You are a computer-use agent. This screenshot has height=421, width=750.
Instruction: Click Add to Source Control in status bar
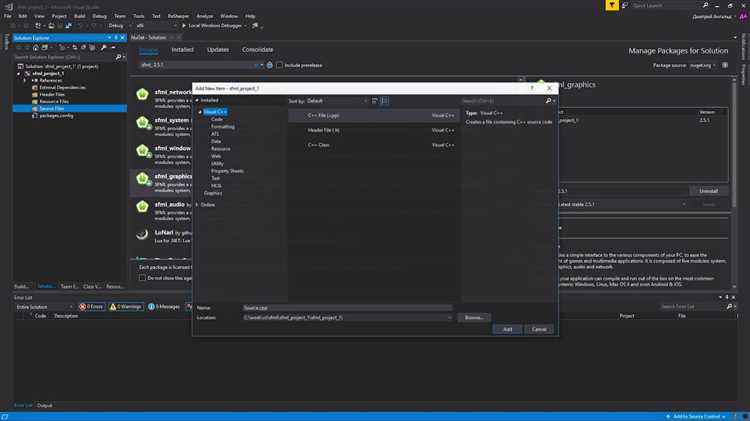pos(695,417)
